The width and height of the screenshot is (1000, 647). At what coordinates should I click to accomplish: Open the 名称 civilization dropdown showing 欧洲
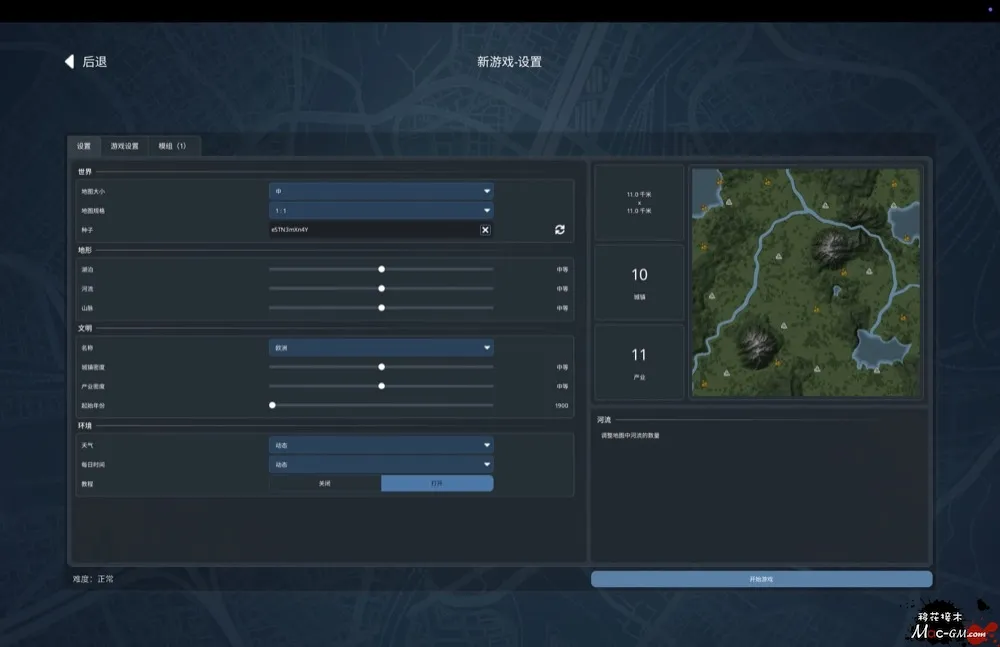pyautogui.click(x=381, y=348)
